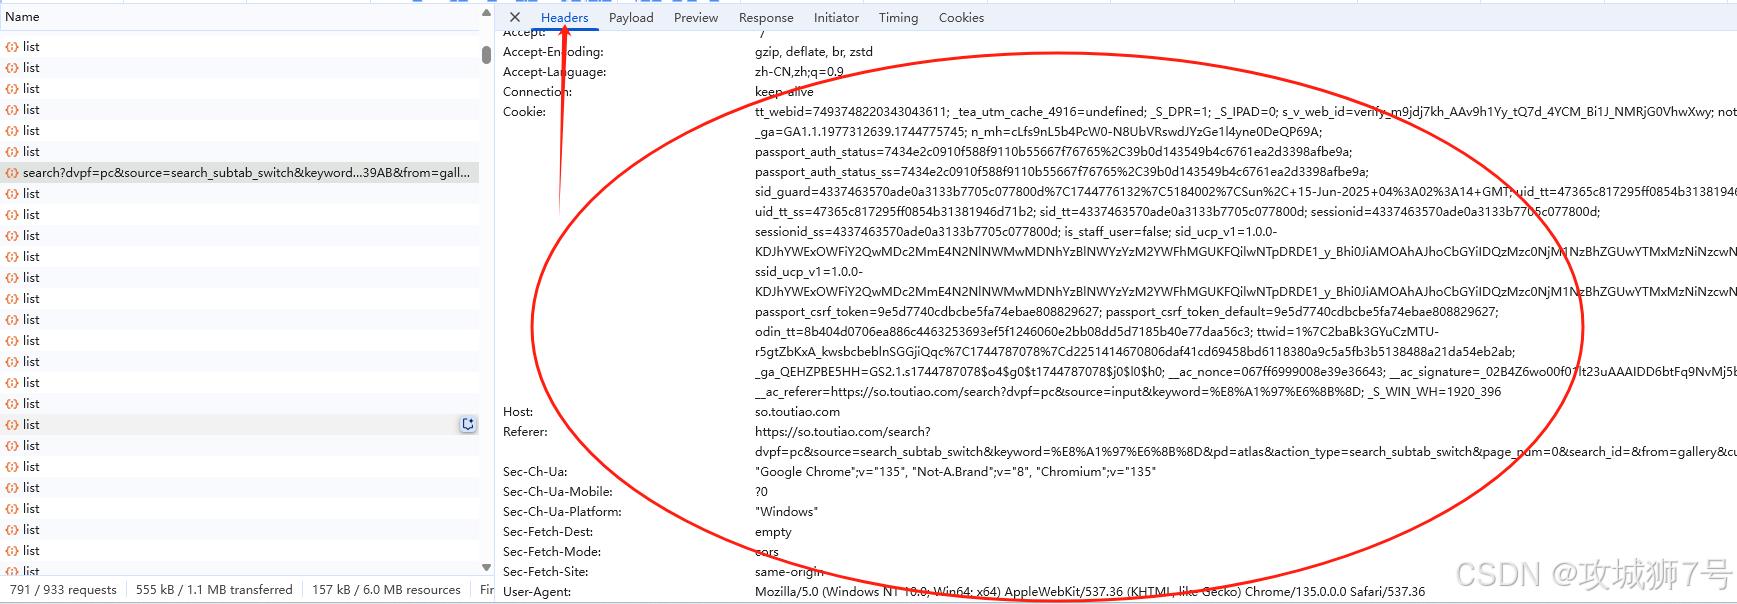
Task: Click the '?0' Sec-Ch-Ua-Mobile value
Action: point(761,492)
